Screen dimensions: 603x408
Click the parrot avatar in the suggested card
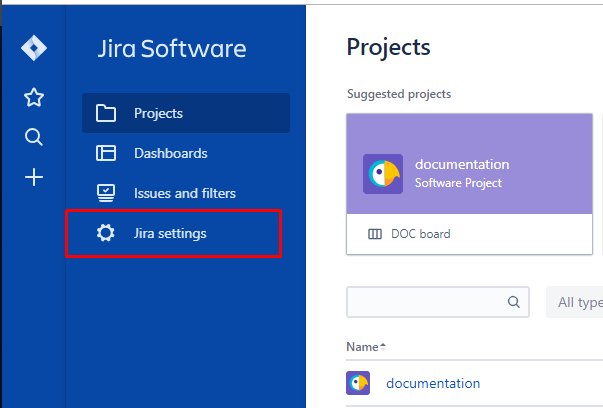point(383,174)
